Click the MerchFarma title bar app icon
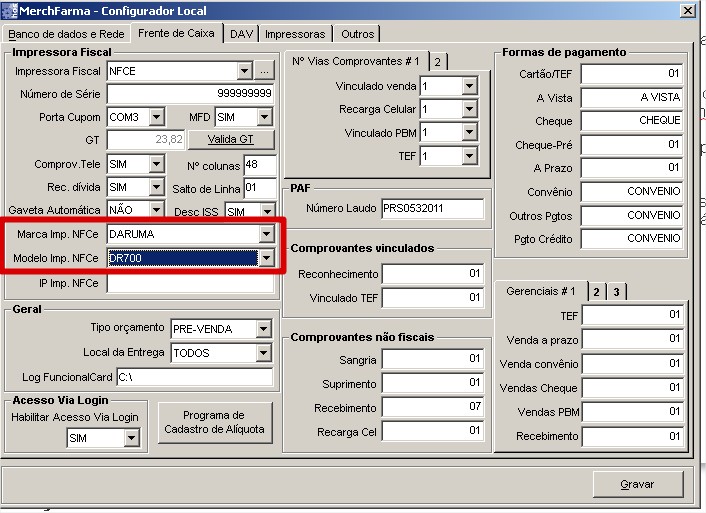This screenshot has width=706, height=513. [x=10, y=10]
